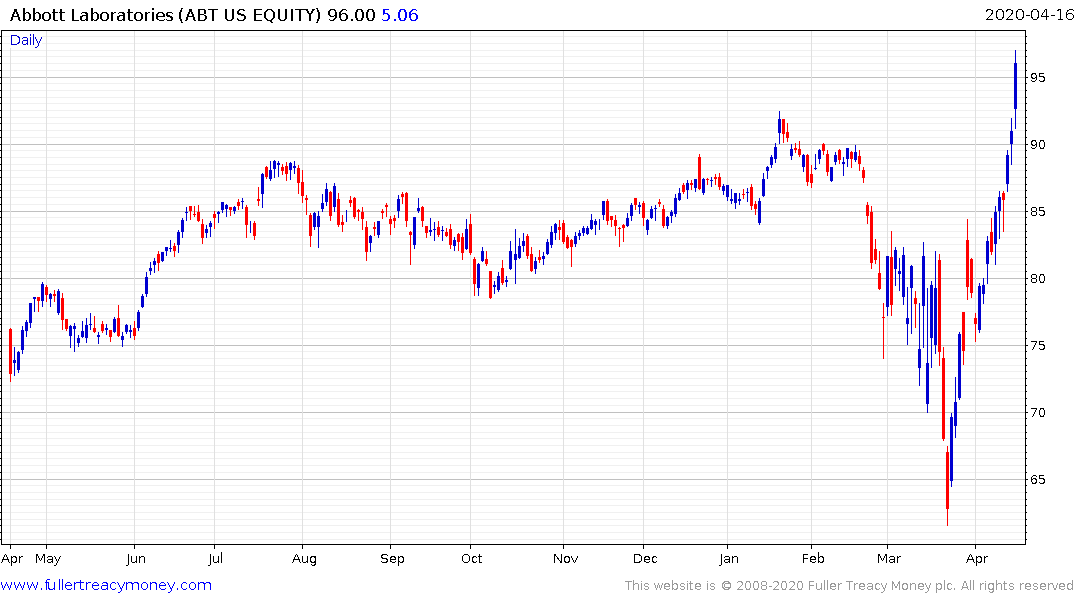The width and height of the screenshot is (1075, 600).
Task: Click the 'Aug' month axis label
Action: 304,559
